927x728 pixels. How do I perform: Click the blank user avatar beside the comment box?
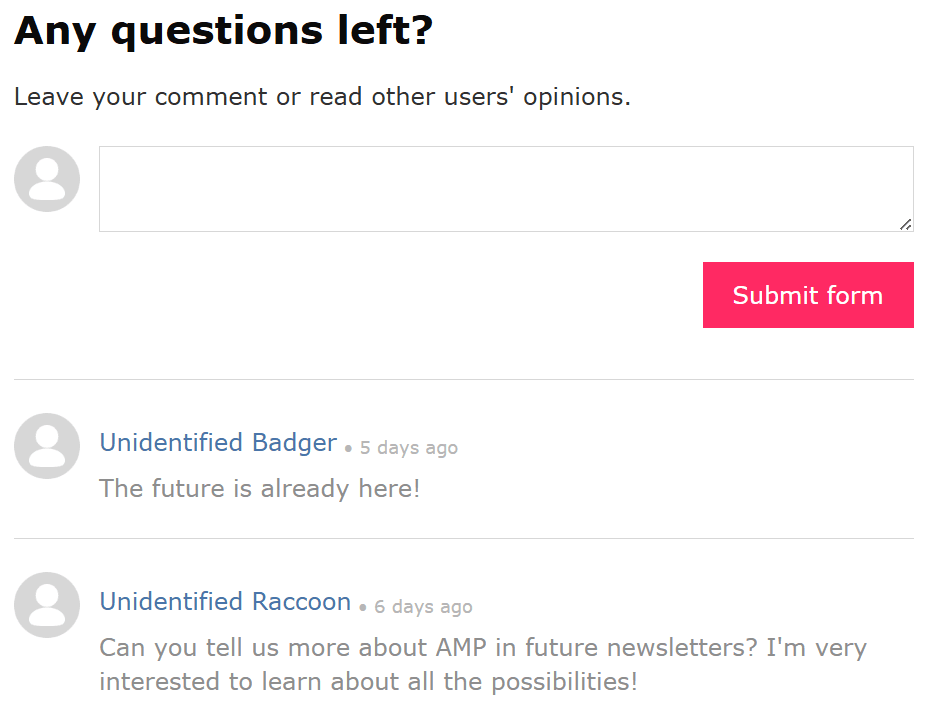point(47,179)
